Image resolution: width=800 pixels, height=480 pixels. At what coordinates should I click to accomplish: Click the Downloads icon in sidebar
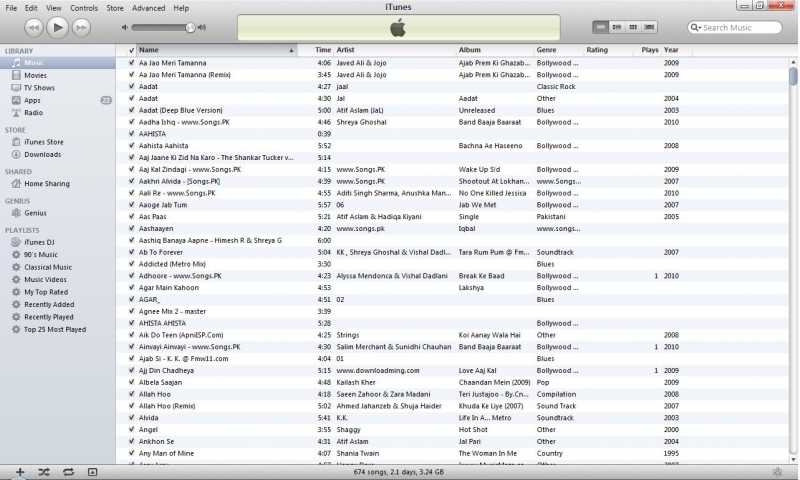(16, 155)
